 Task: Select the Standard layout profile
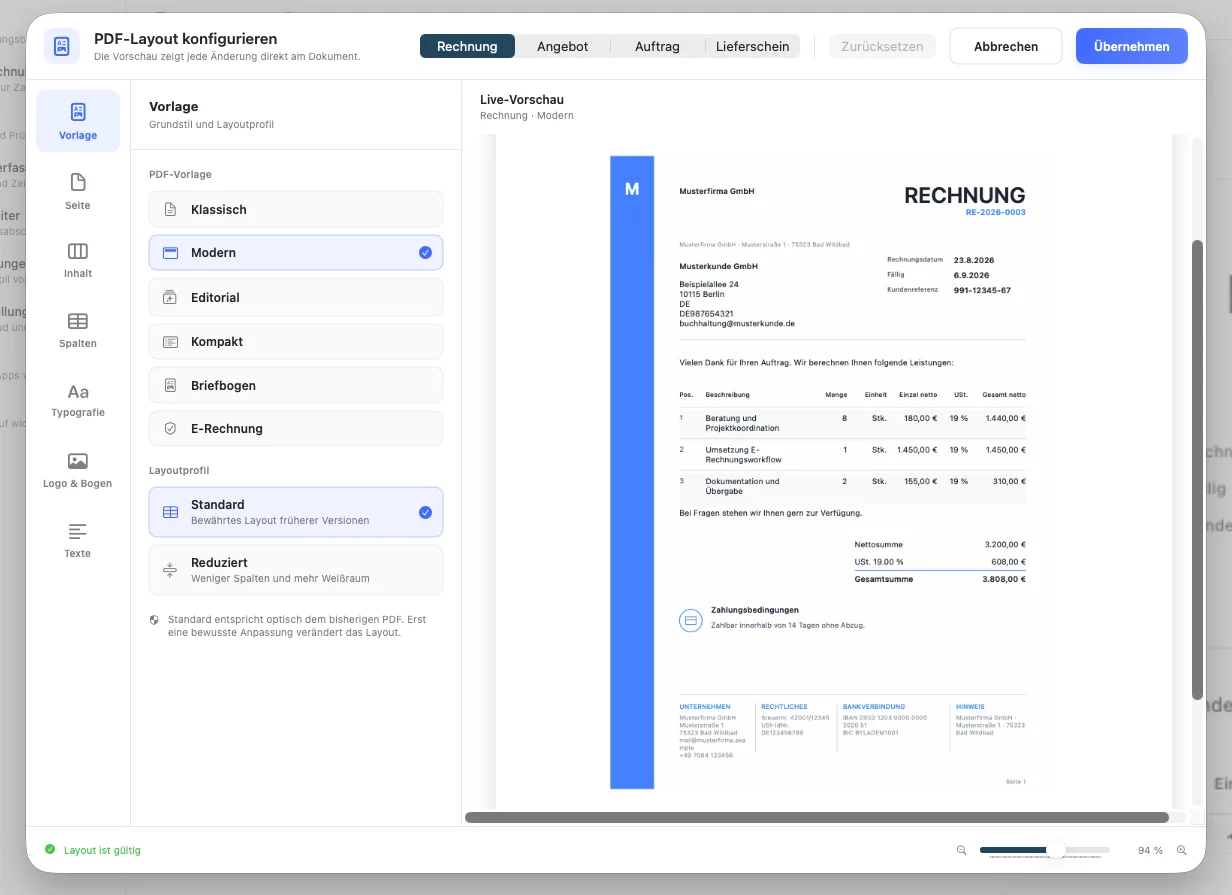296,512
